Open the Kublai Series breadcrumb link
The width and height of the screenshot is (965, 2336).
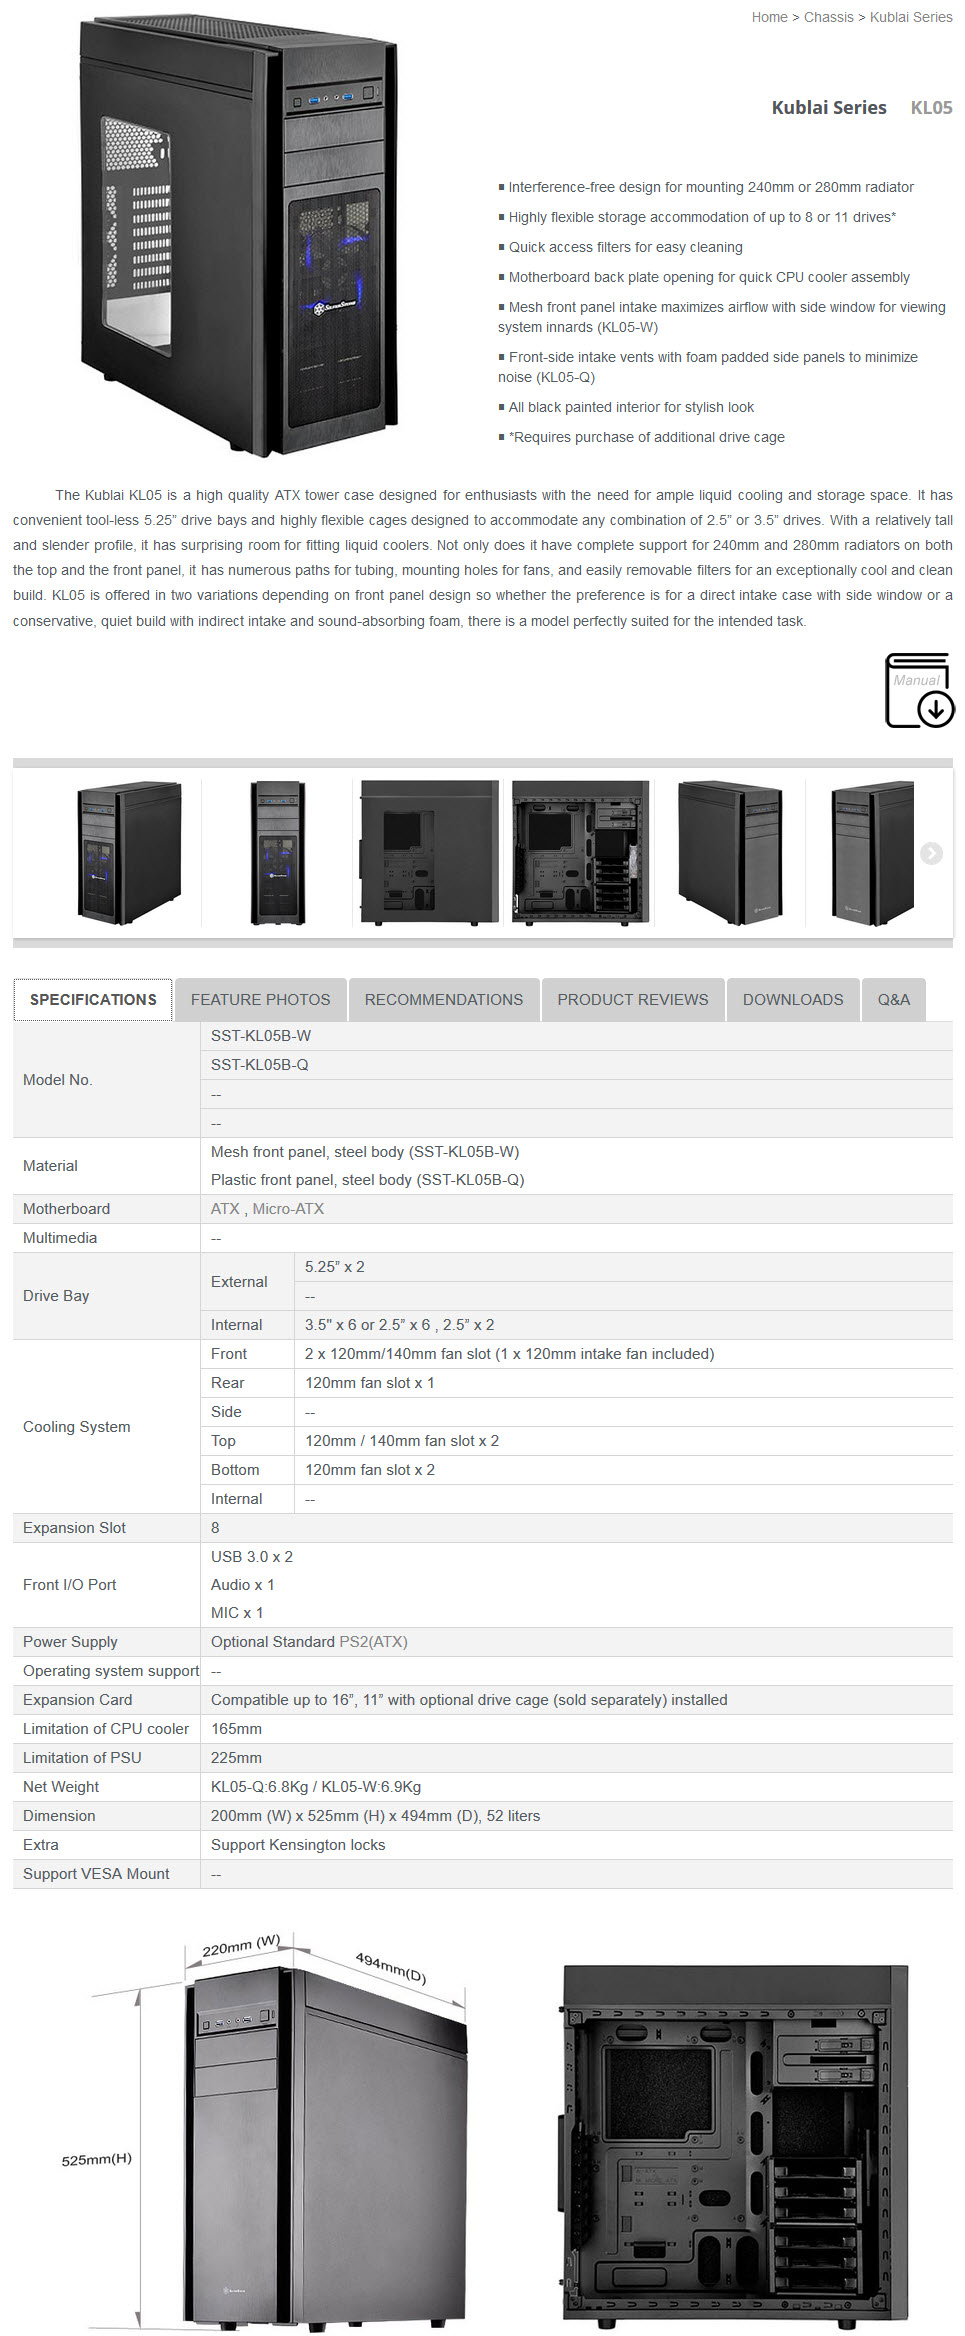(911, 17)
